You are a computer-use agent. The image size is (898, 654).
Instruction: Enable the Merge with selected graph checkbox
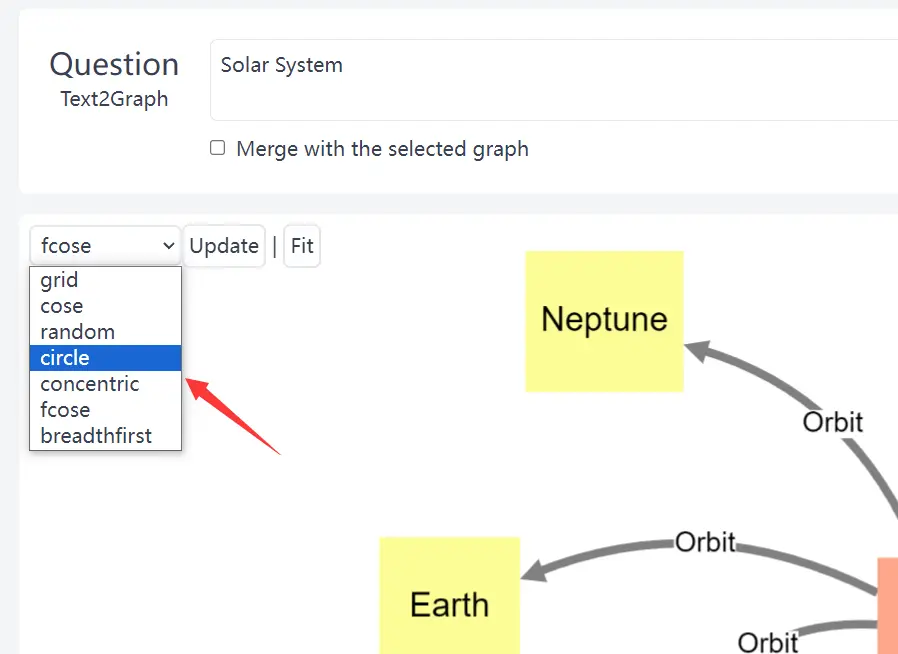217,148
